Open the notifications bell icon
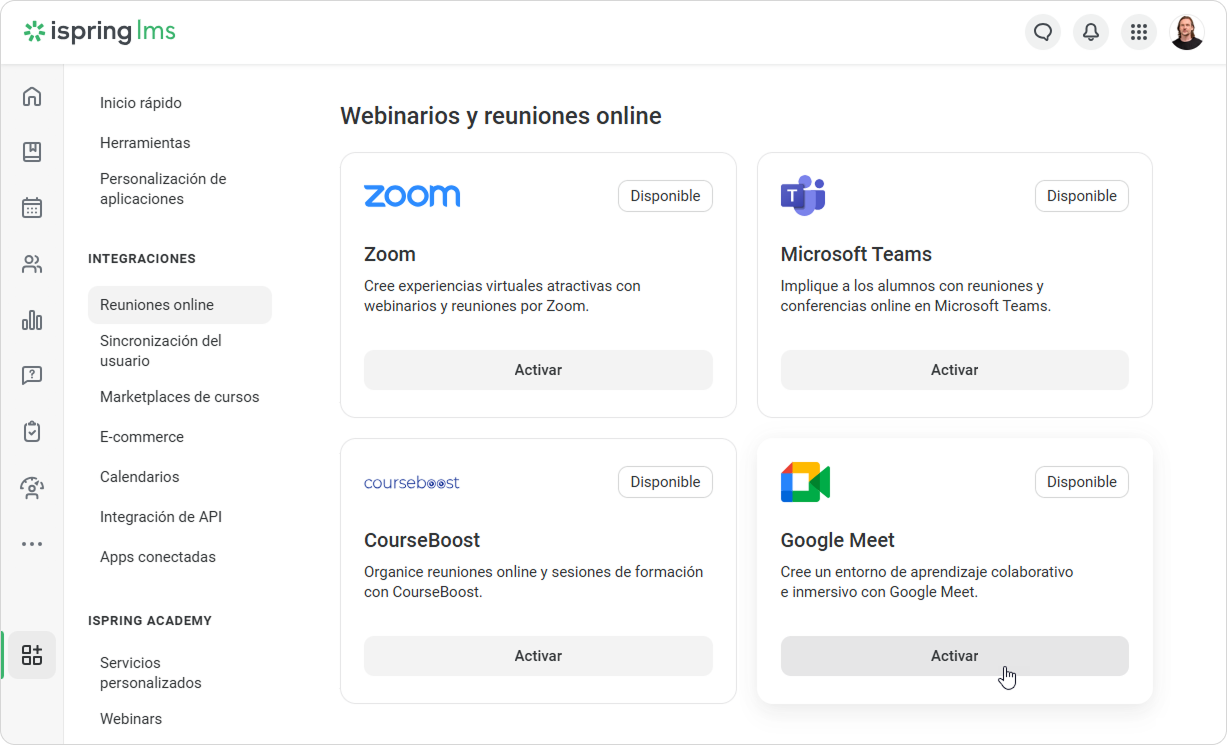Image resolution: width=1227 pixels, height=745 pixels. tap(1091, 32)
